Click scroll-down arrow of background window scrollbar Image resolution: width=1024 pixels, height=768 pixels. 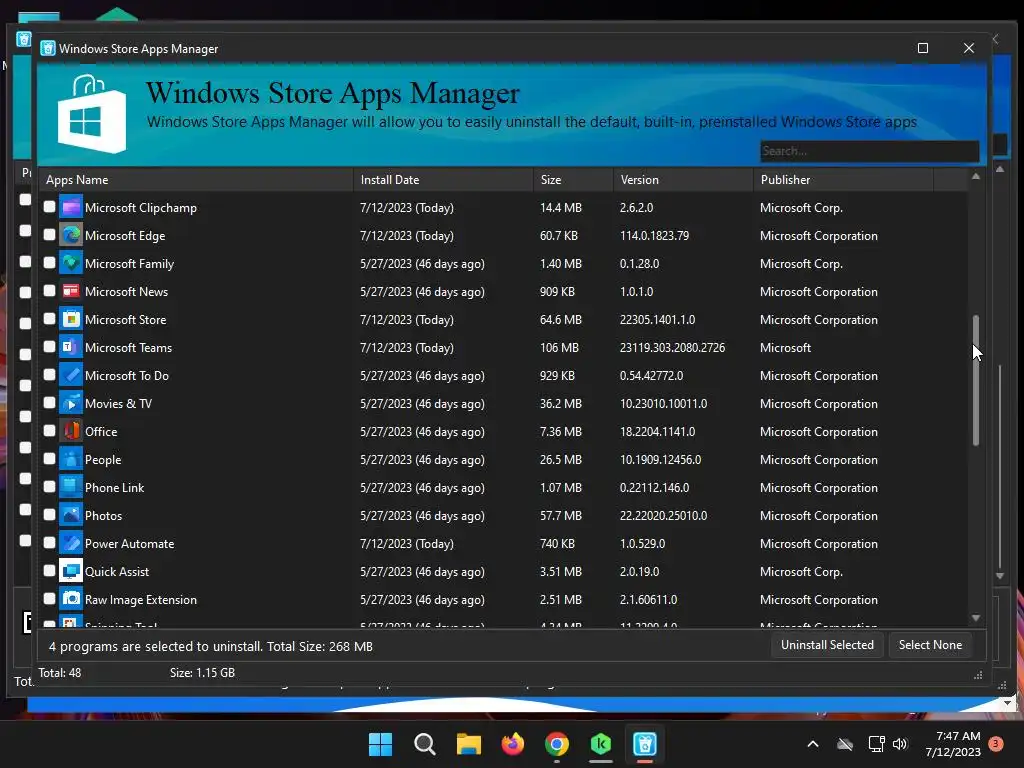[1000, 576]
